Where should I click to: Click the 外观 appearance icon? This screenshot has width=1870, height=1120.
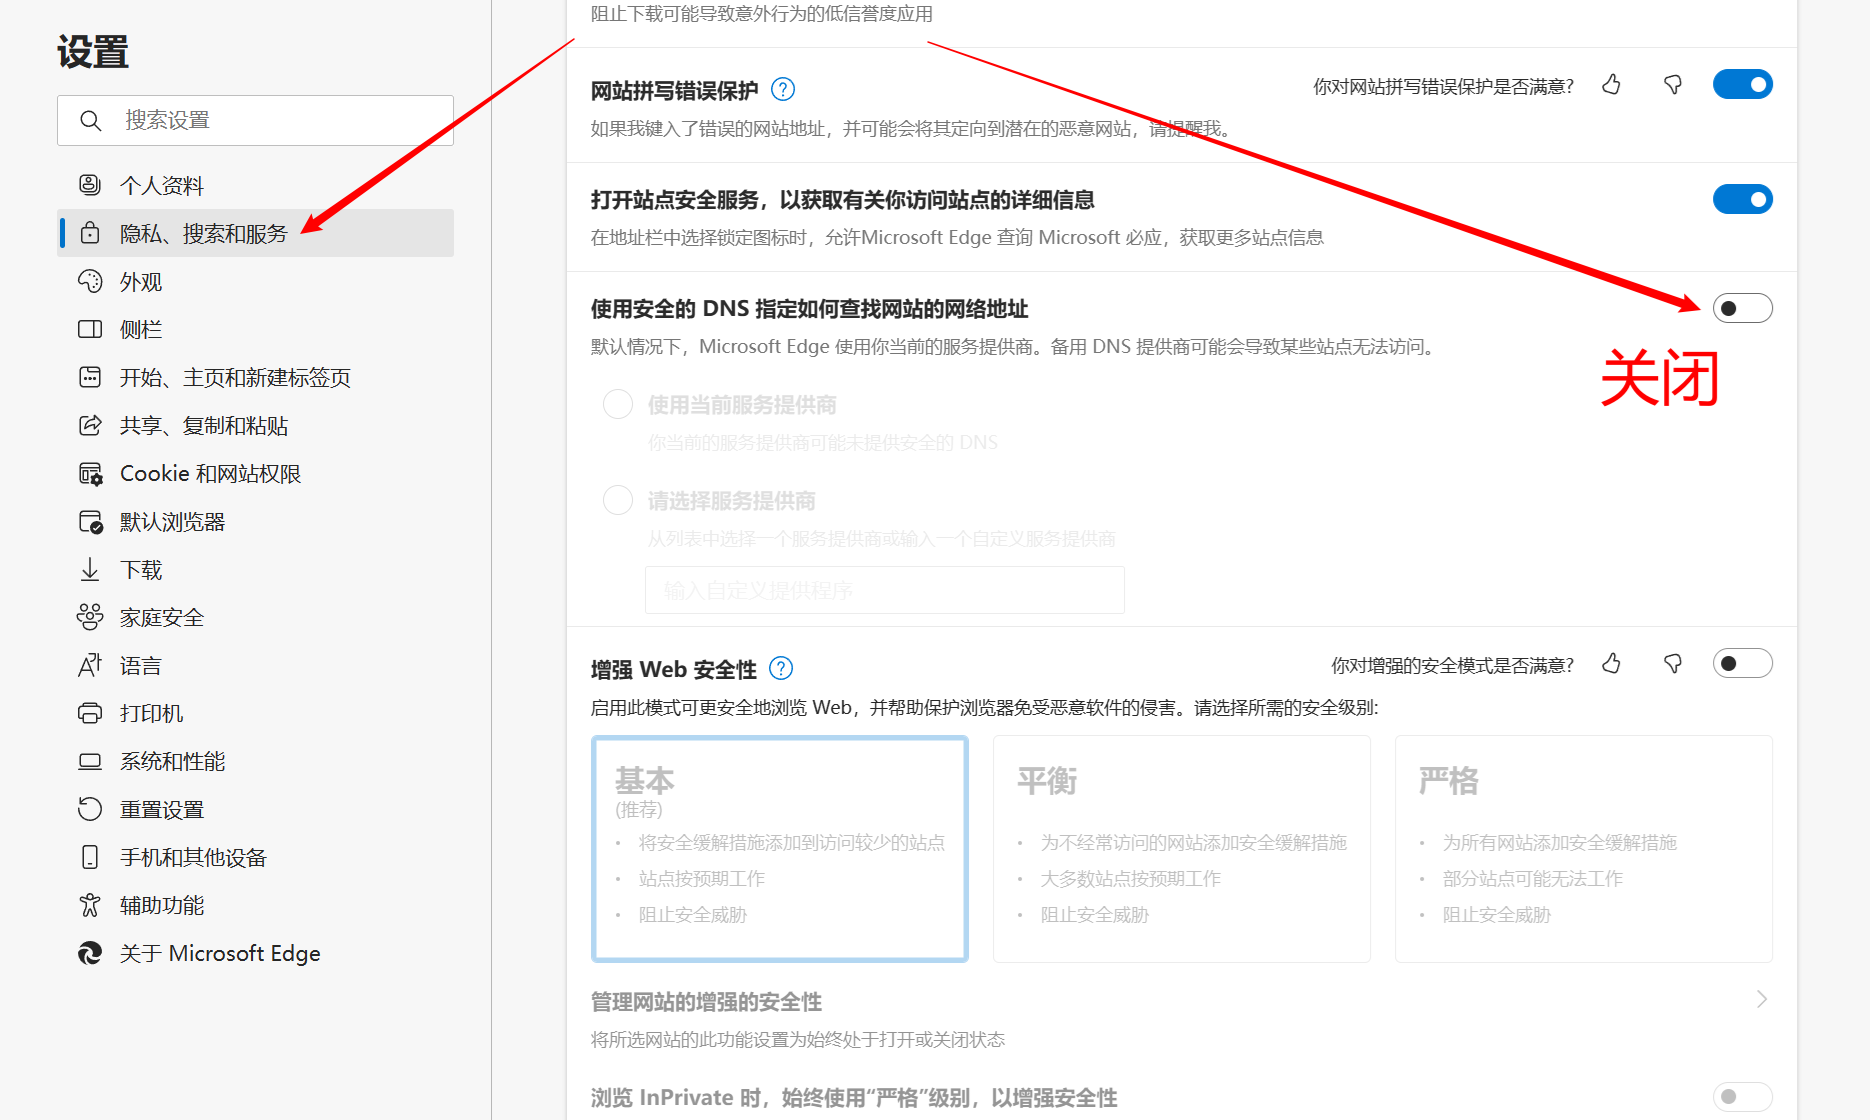tap(90, 281)
